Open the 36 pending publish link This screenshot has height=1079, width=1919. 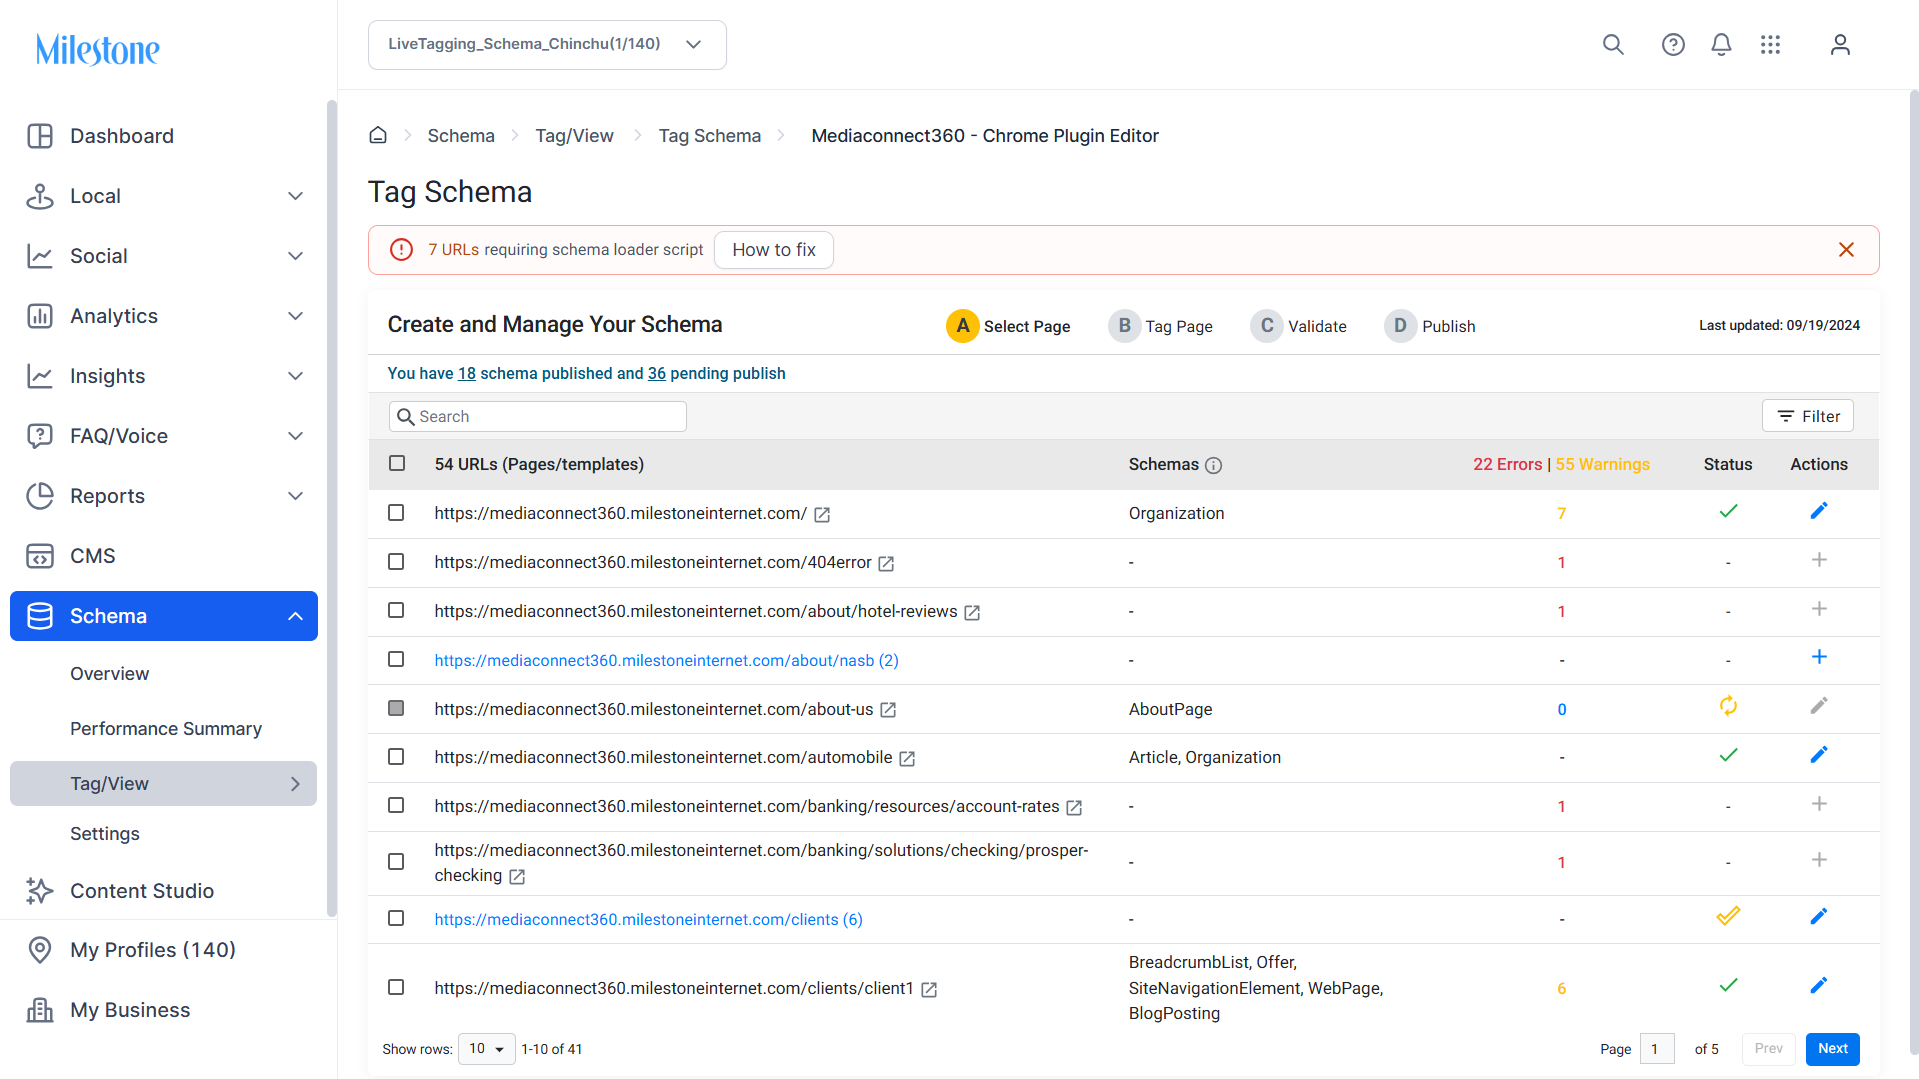(x=657, y=374)
